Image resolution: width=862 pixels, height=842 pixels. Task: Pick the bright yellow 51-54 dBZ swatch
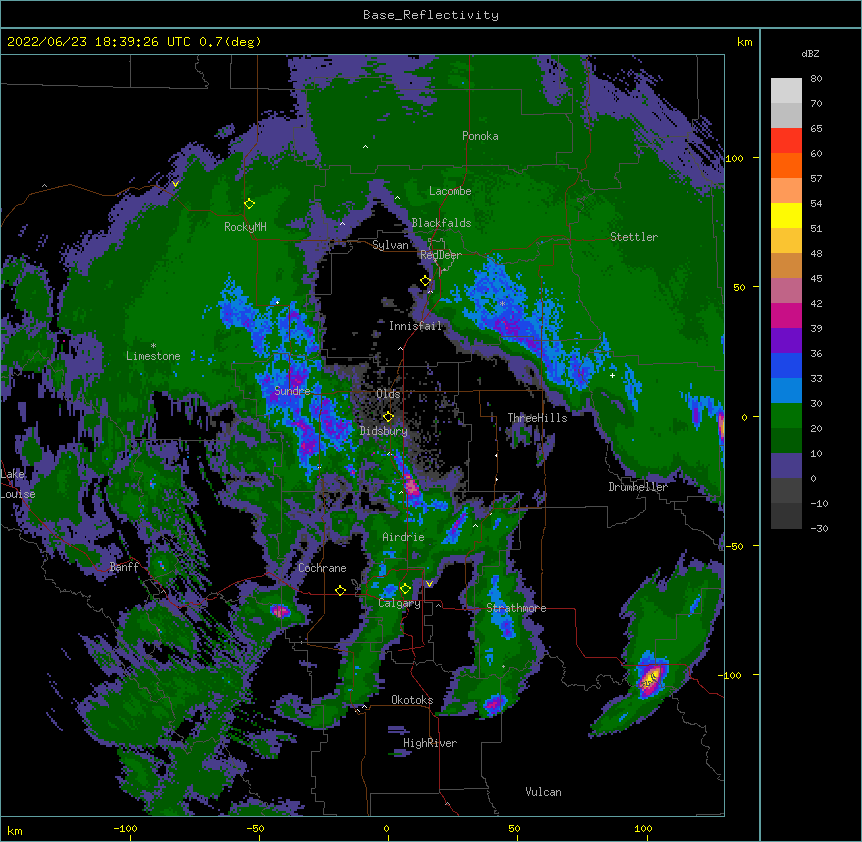click(786, 215)
